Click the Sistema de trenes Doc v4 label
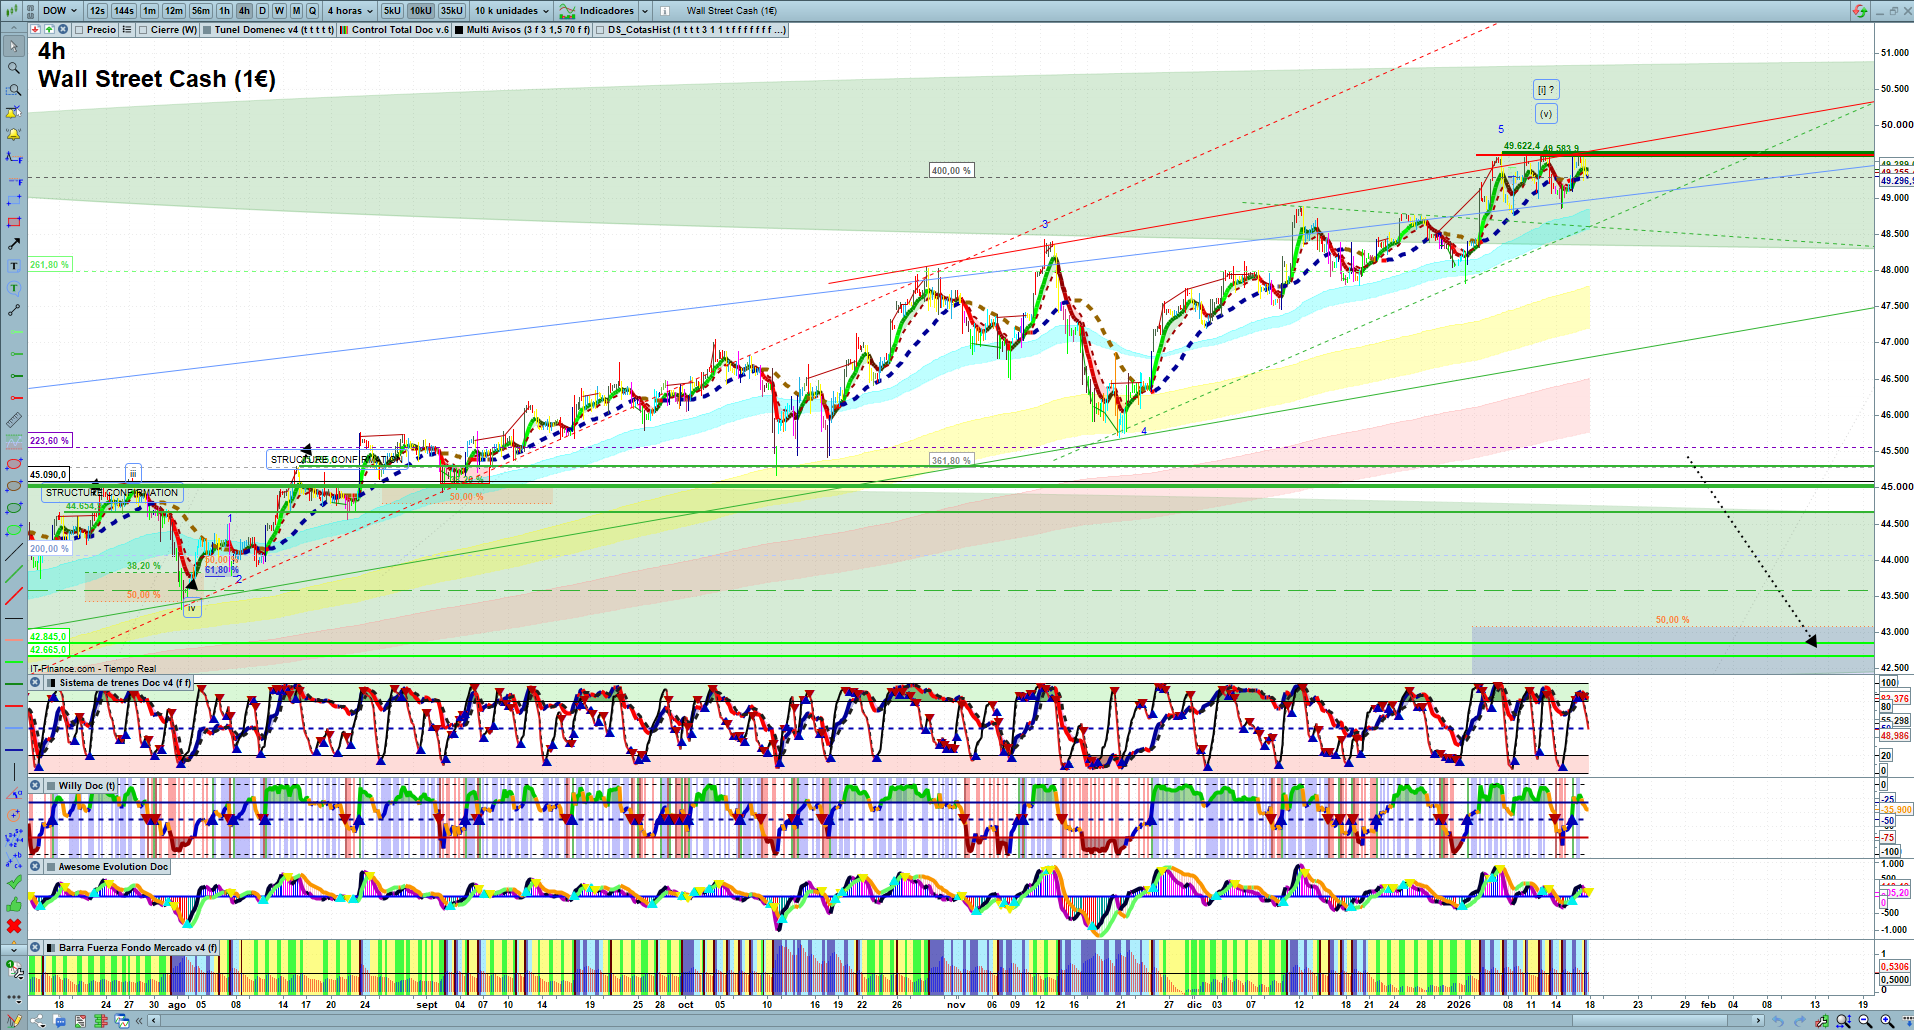This screenshot has height=1030, width=1914. coord(124,683)
